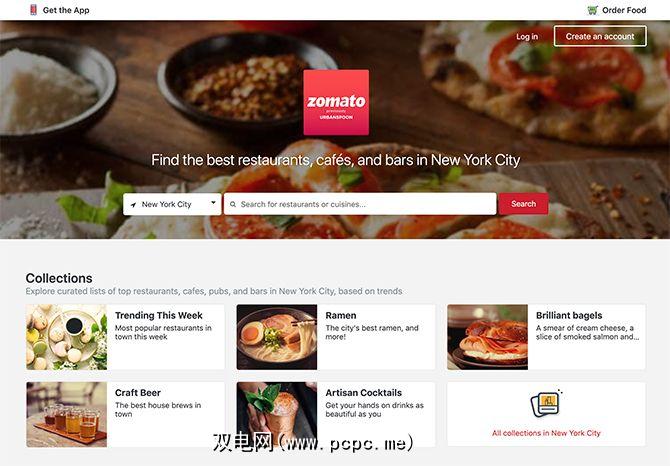The height and width of the screenshot is (466, 670).
Task: Click the phone icon beside Get the App
Action: tap(33, 10)
